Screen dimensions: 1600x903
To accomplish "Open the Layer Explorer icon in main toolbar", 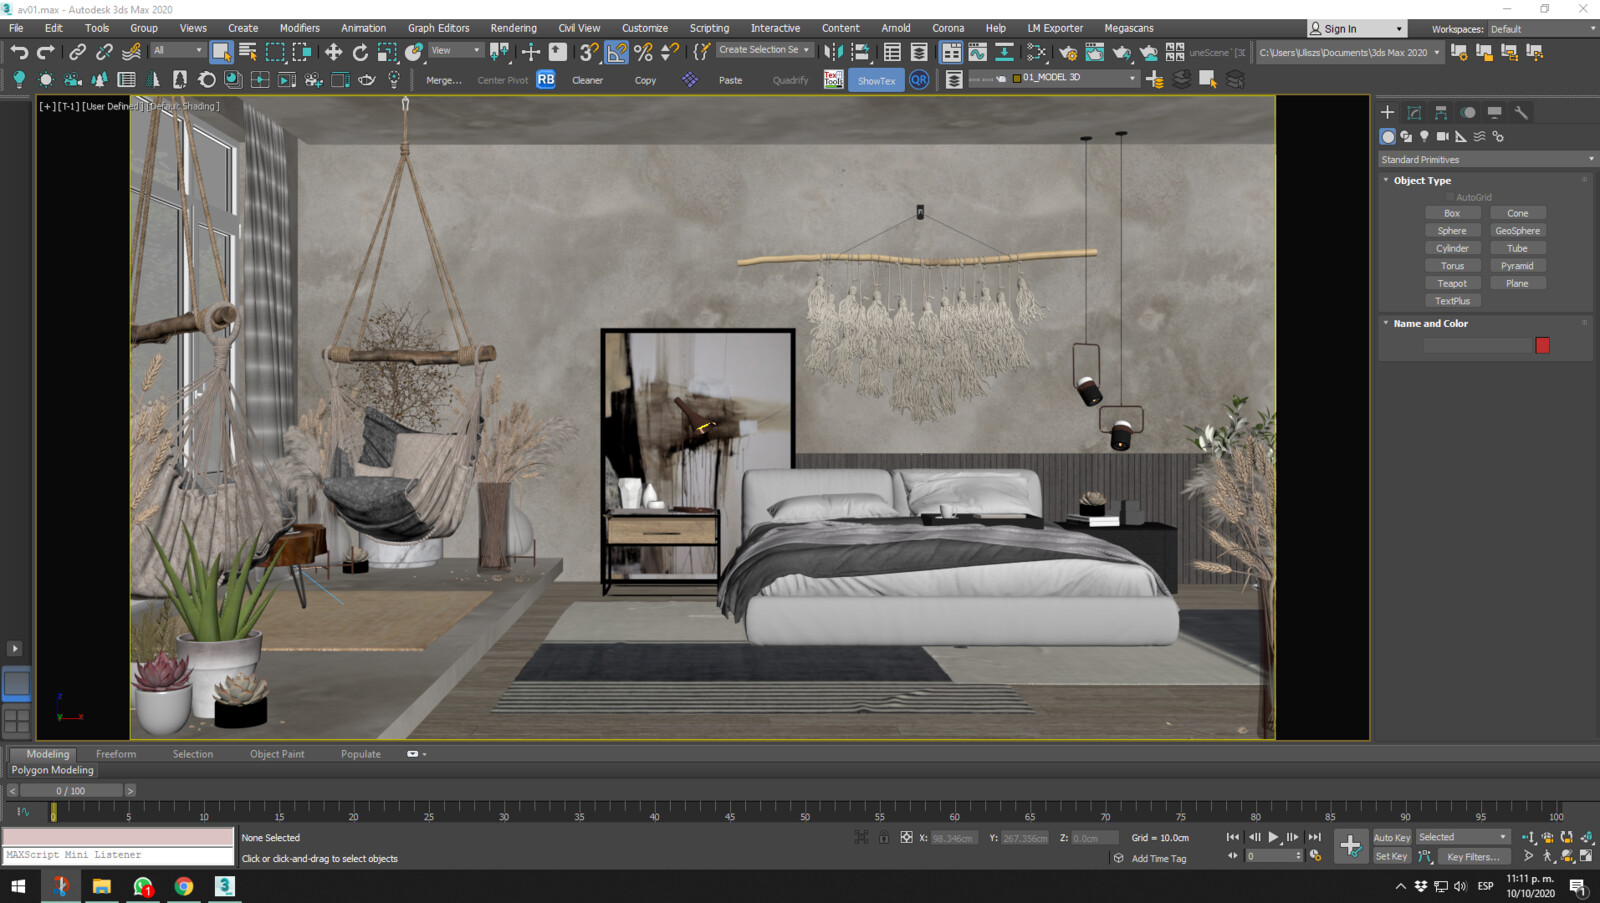I will pyautogui.click(x=919, y=52).
